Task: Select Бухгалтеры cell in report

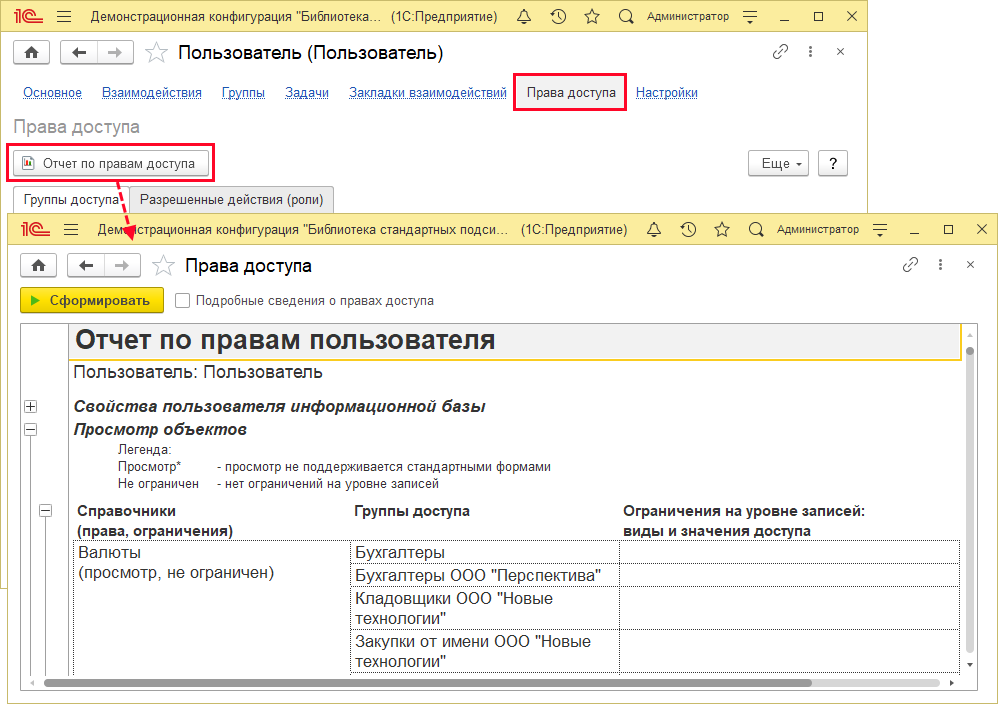Action: (x=485, y=553)
